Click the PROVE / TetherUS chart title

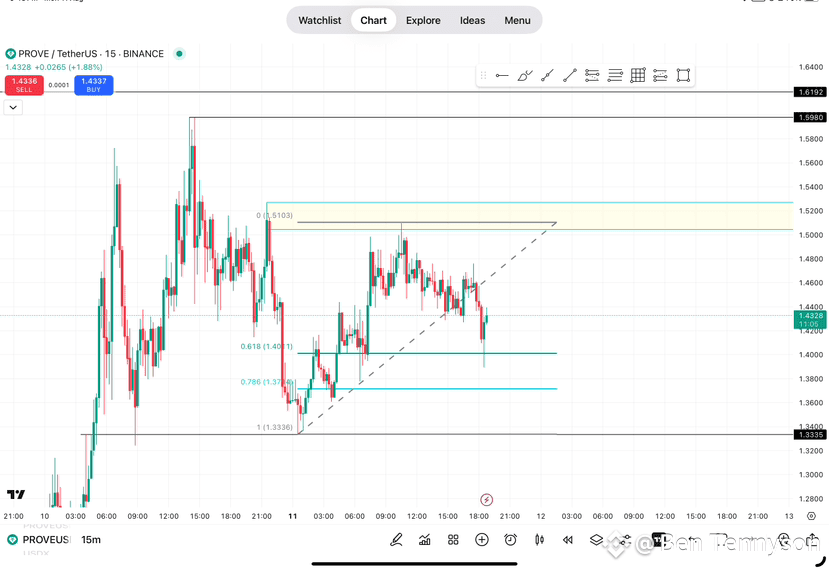(91, 53)
